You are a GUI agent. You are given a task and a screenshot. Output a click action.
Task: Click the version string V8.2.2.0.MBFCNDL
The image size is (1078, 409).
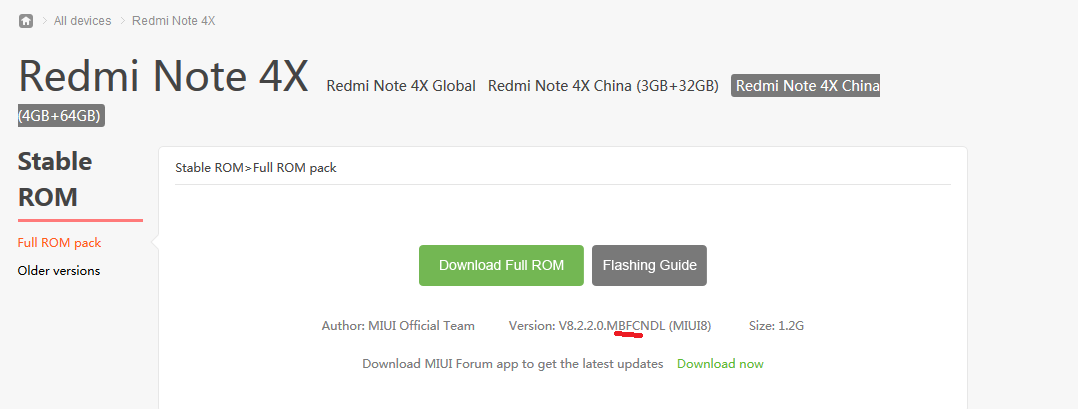612,326
